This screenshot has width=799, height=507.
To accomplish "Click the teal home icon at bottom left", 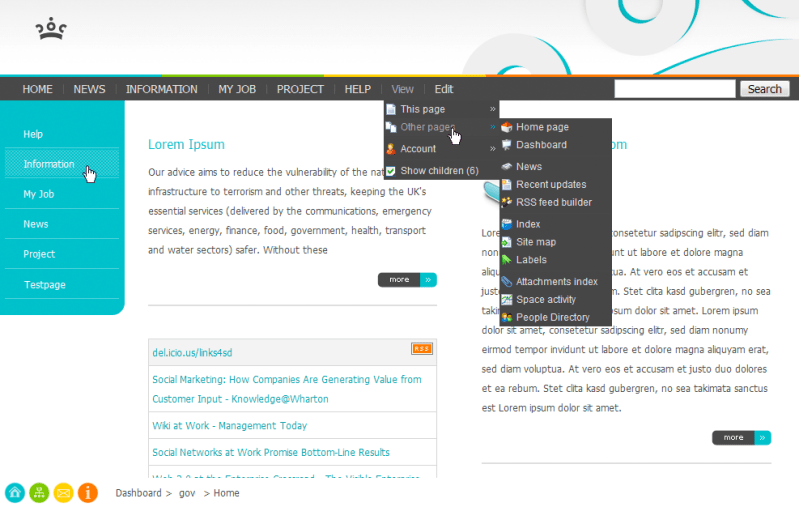I will click(15, 492).
